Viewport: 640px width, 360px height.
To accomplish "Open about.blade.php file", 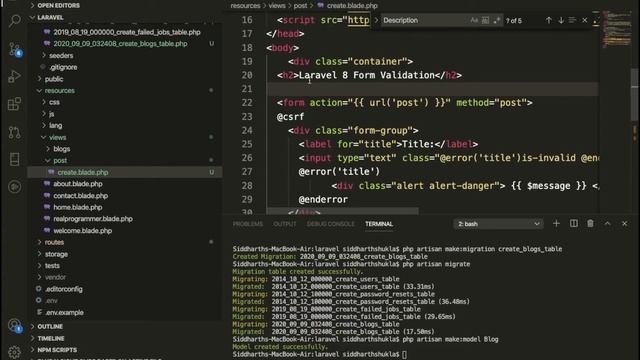I will coord(78,184).
